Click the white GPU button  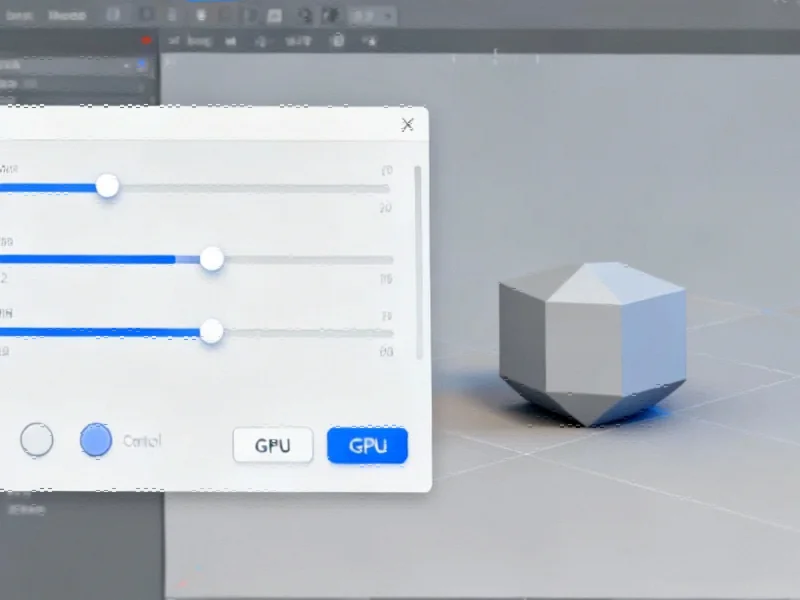[273, 445]
